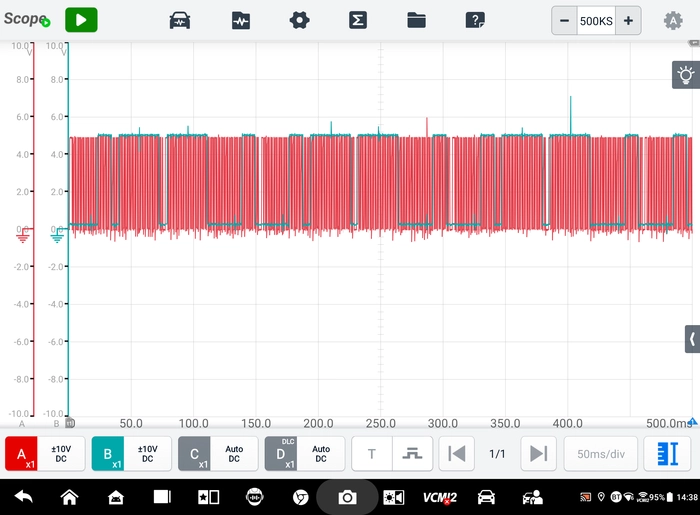Tap the Android home icon
Viewport: 700px width, 515px height.
pos(69,497)
